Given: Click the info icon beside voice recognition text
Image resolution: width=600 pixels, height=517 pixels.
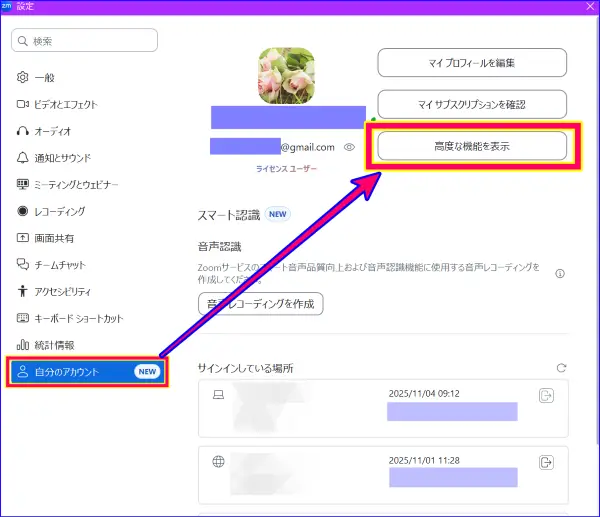Looking at the screenshot, I should [x=560, y=273].
